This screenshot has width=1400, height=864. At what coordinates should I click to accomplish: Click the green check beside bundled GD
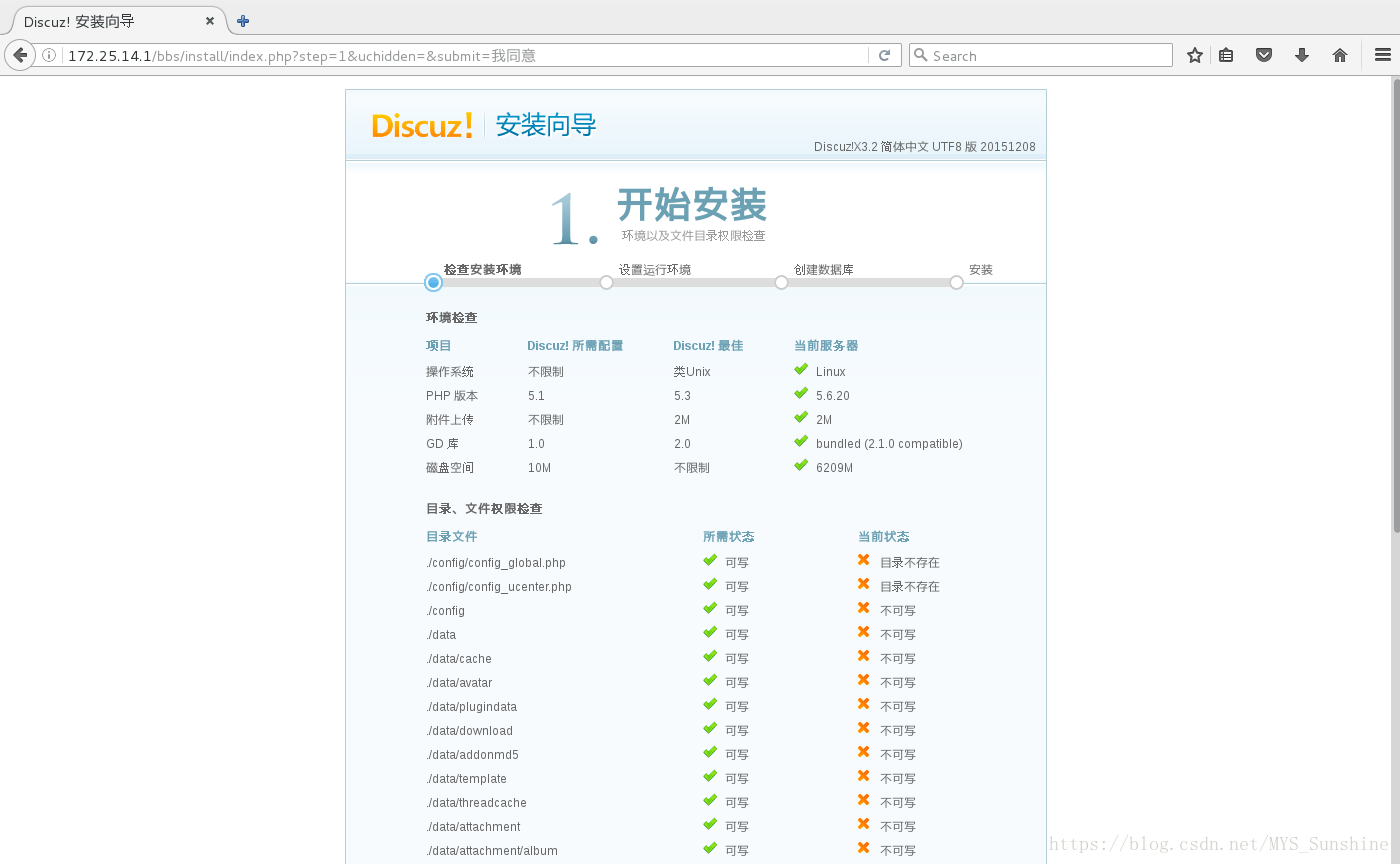tap(801, 441)
